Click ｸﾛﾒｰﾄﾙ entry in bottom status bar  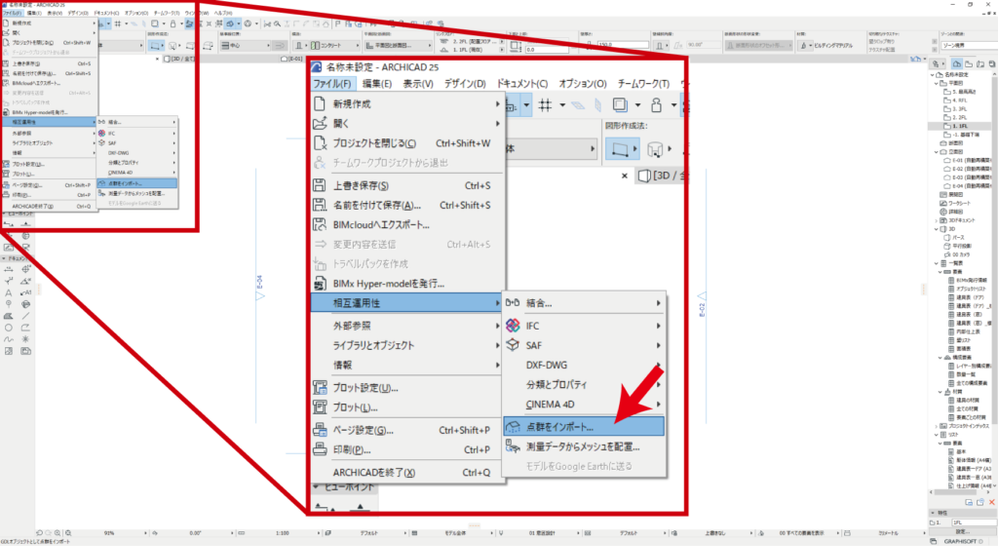coord(888,533)
